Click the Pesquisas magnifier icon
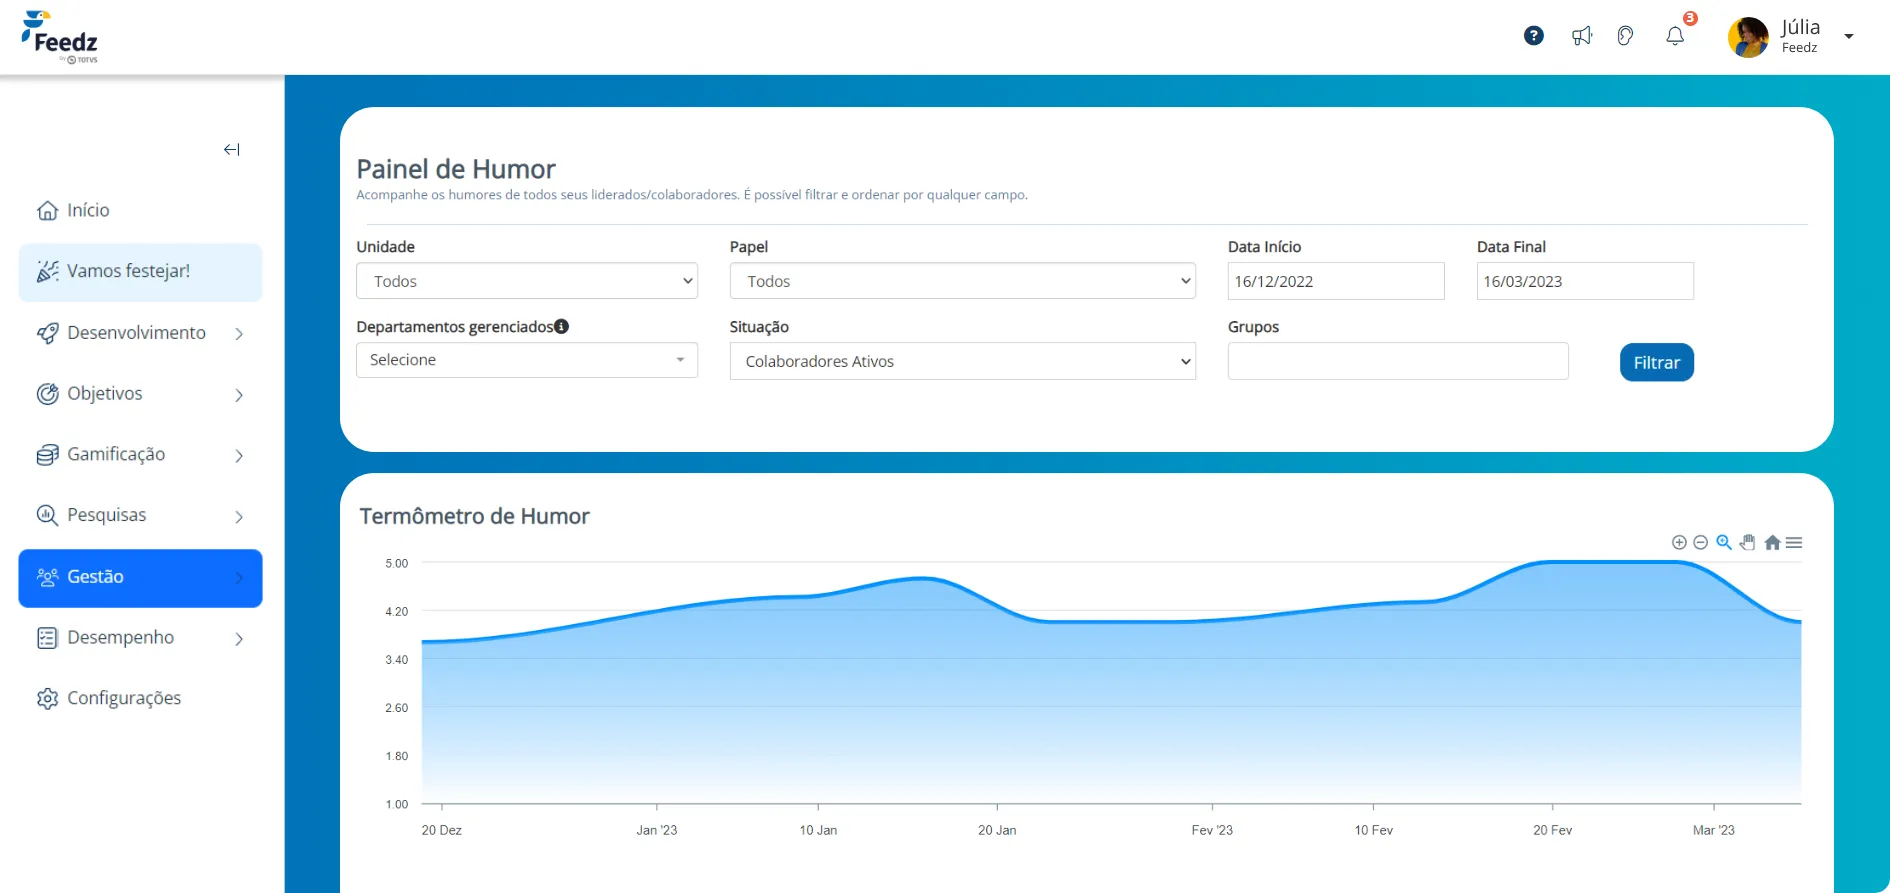 (x=47, y=515)
